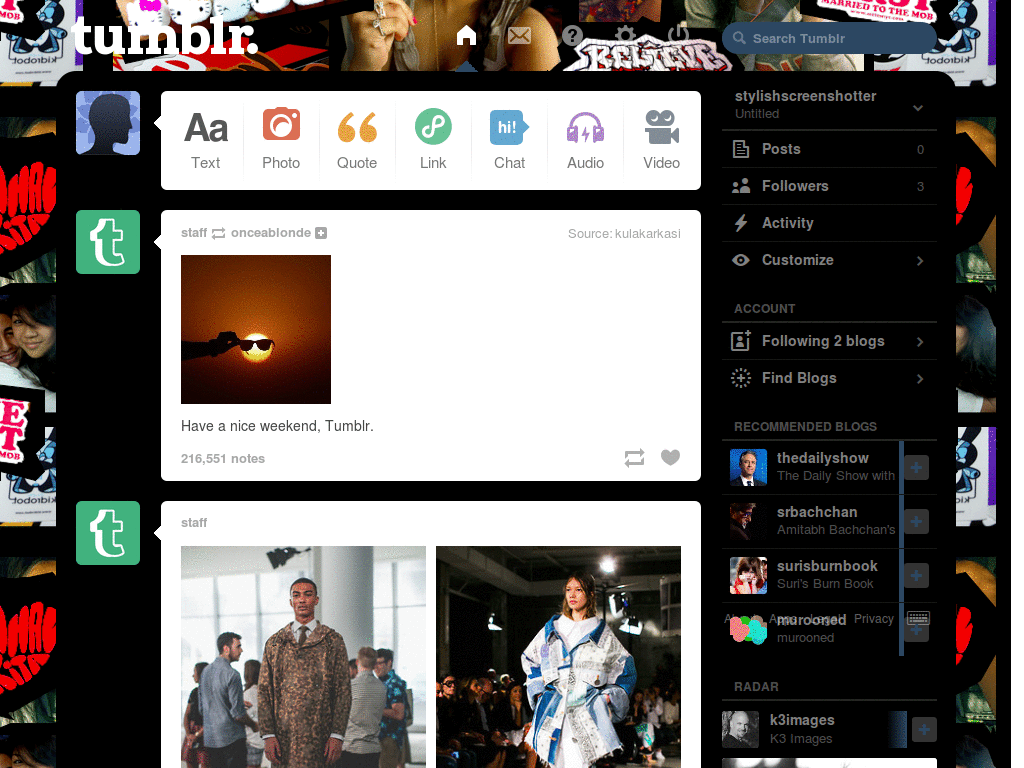Image resolution: width=1024 pixels, height=768 pixels.
Task: Create a new Chat post
Action: pyautogui.click(x=509, y=140)
